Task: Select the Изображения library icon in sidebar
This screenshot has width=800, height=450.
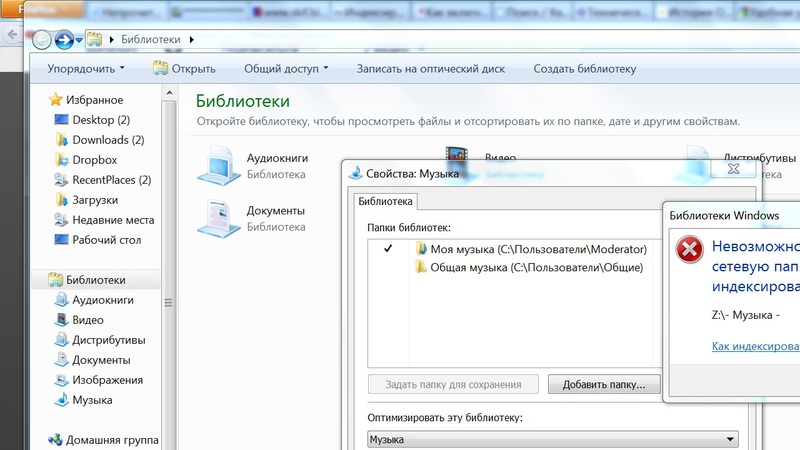Action: [x=61, y=380]
